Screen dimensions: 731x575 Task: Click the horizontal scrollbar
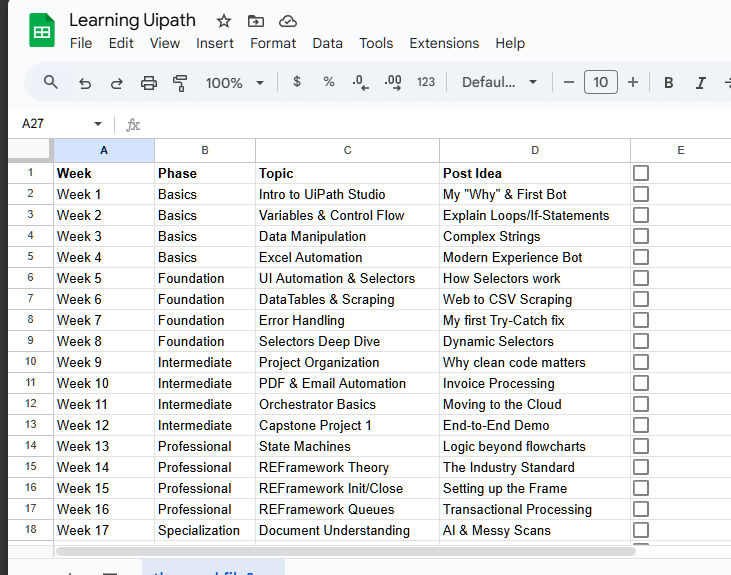[345, 552]
